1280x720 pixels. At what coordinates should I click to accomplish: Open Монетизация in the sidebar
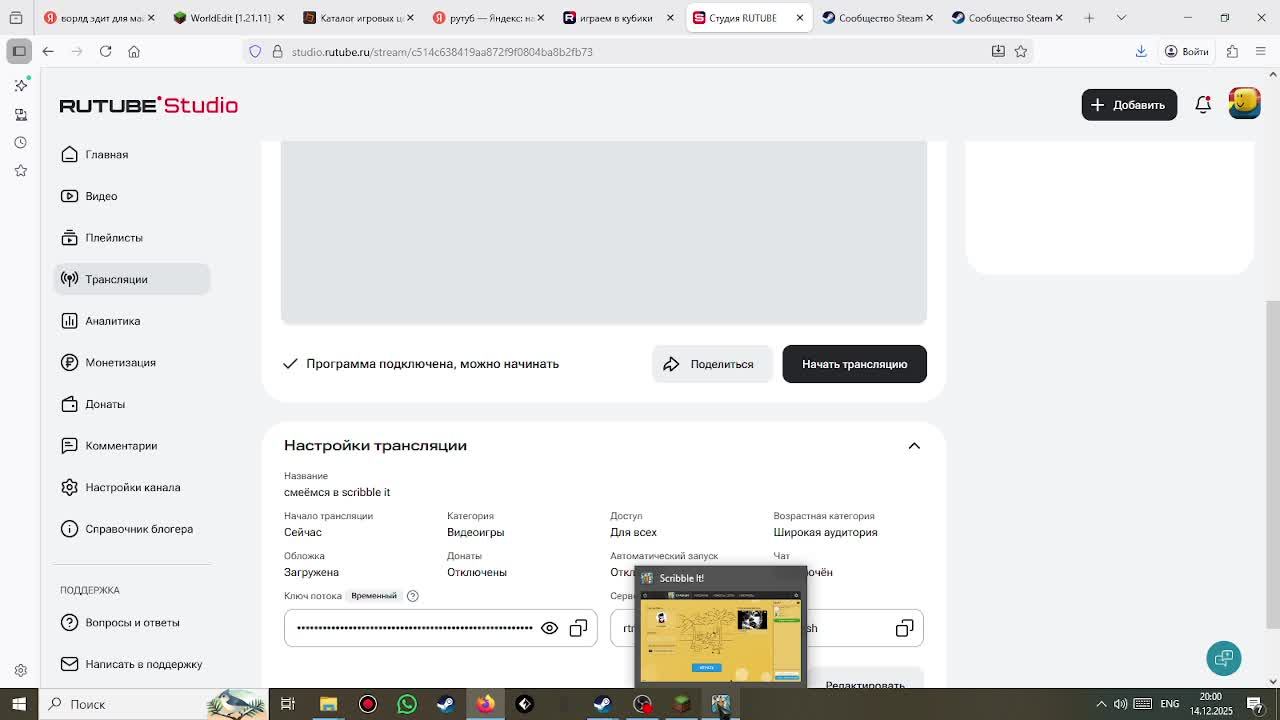pos(132,363)
